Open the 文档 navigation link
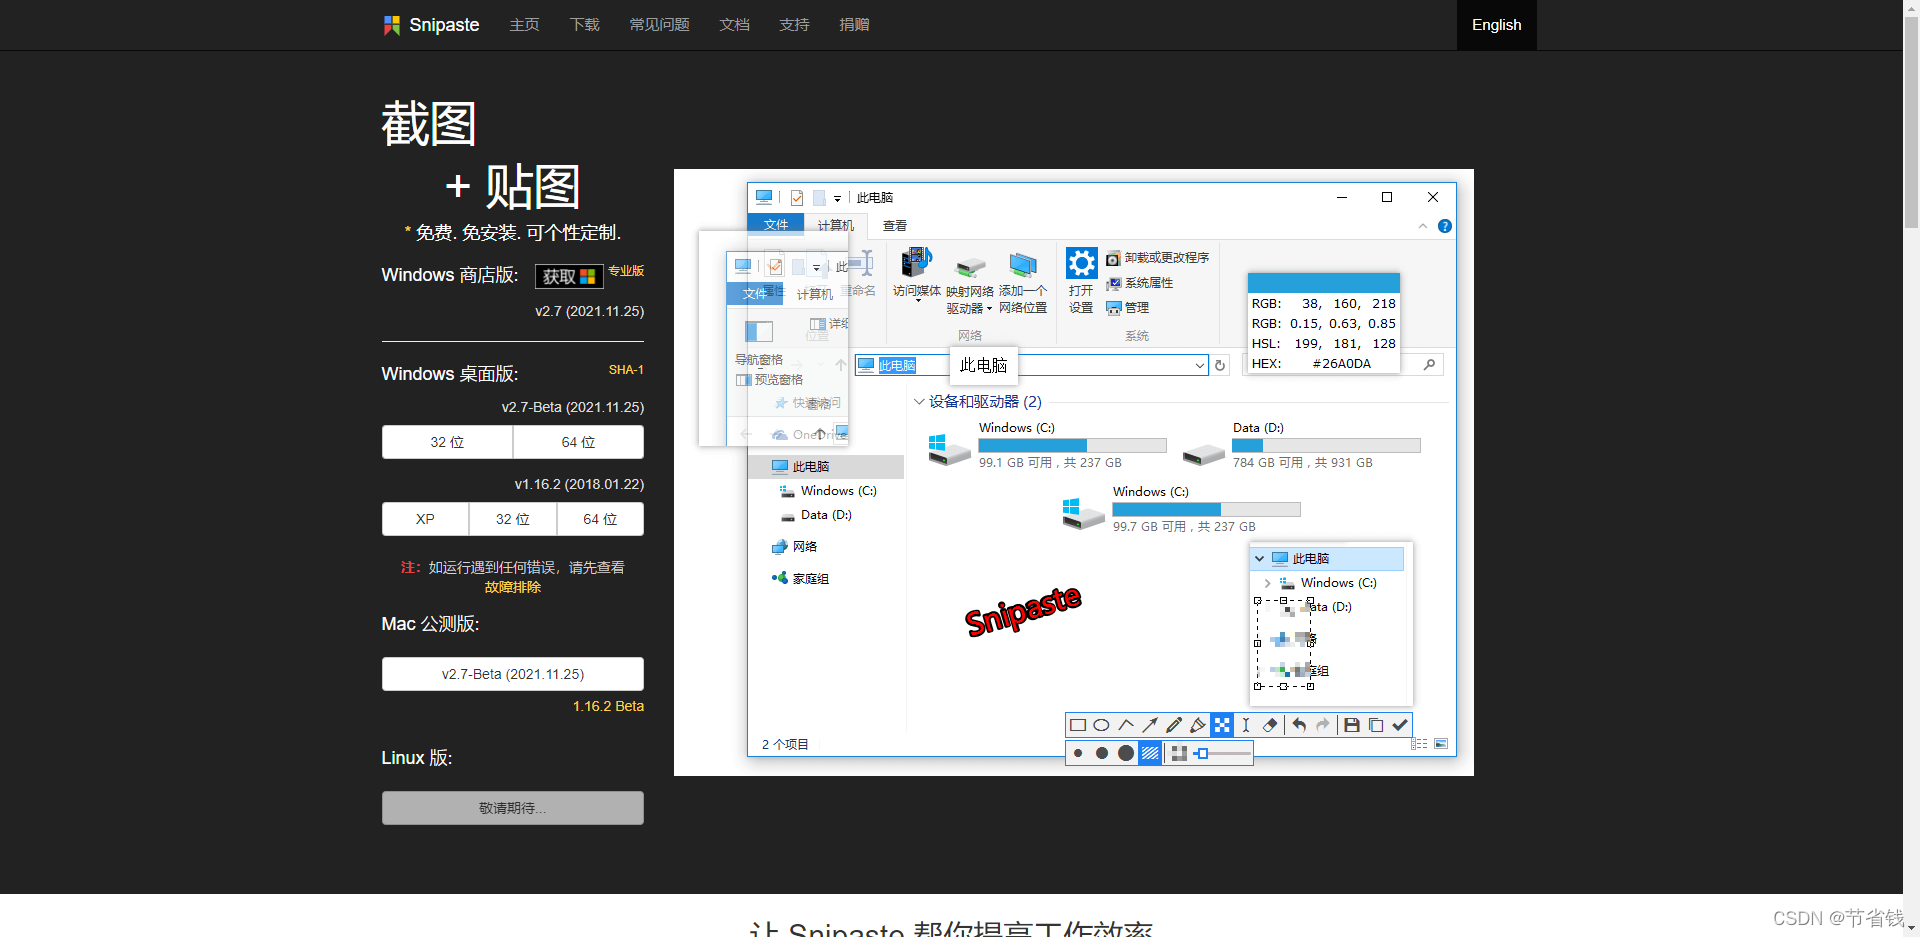 [x=735, y=25]
